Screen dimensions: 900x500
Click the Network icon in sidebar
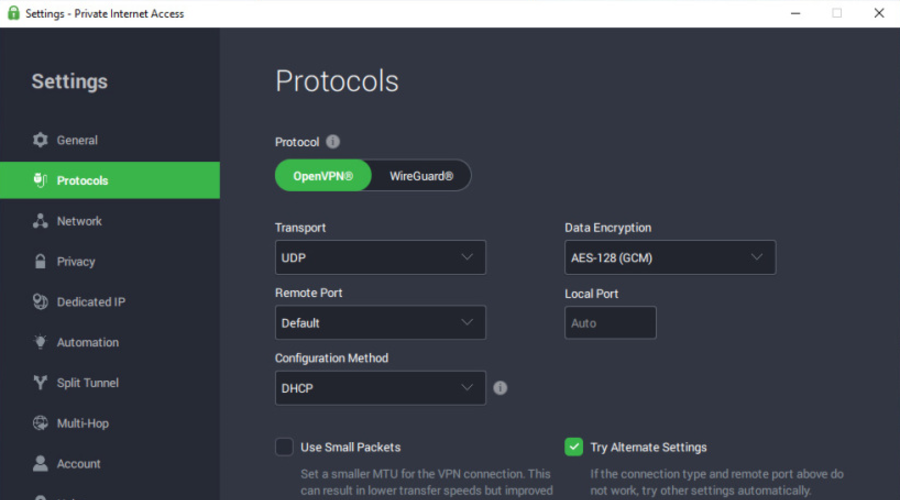[40, 221]
